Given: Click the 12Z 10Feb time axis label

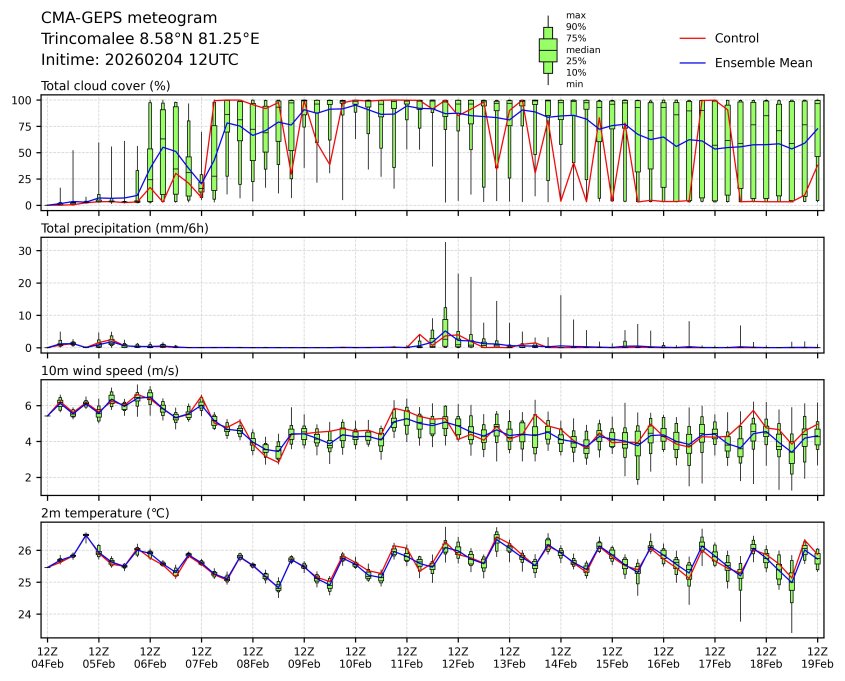Looking at the screenshot, I should 355,657.
